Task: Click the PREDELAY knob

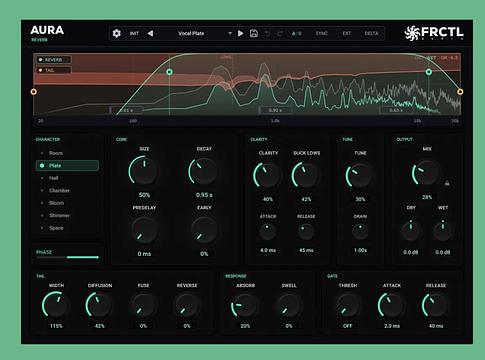Action: click(144, 230)
